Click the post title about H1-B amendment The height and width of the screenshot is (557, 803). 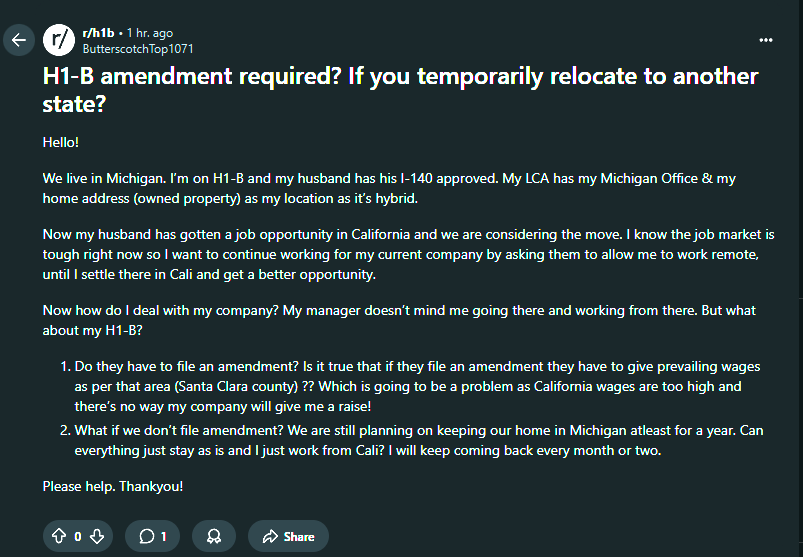point(400,90)
